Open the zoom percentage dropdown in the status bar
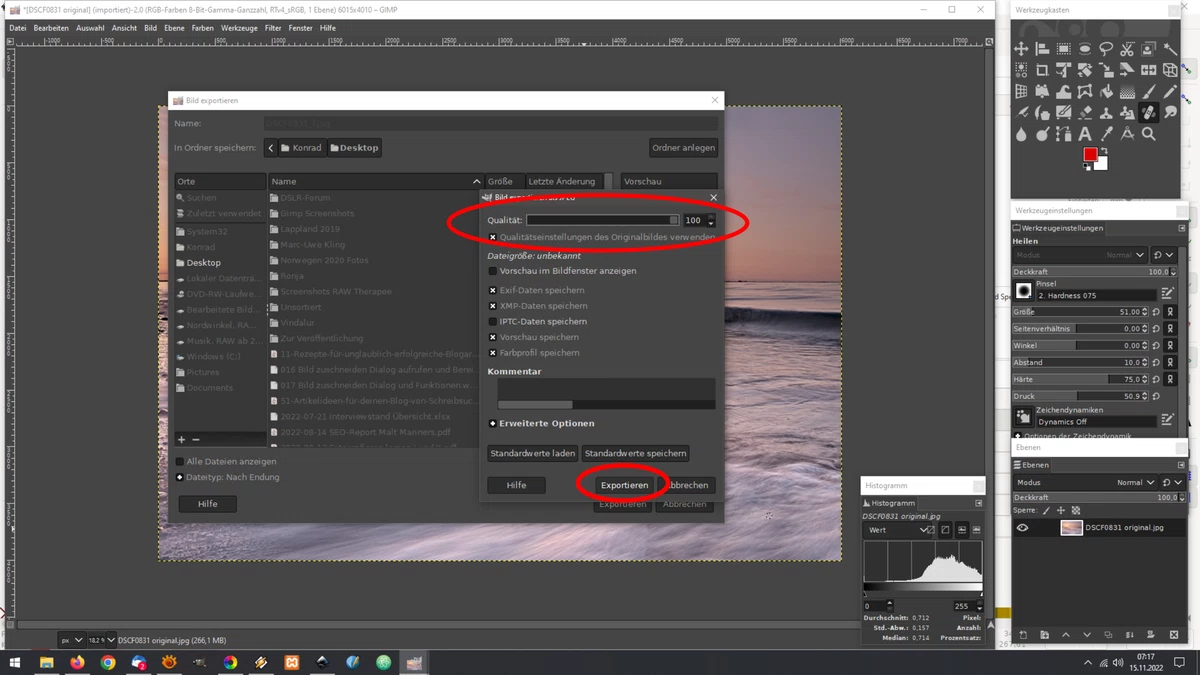 click(101, 640)
